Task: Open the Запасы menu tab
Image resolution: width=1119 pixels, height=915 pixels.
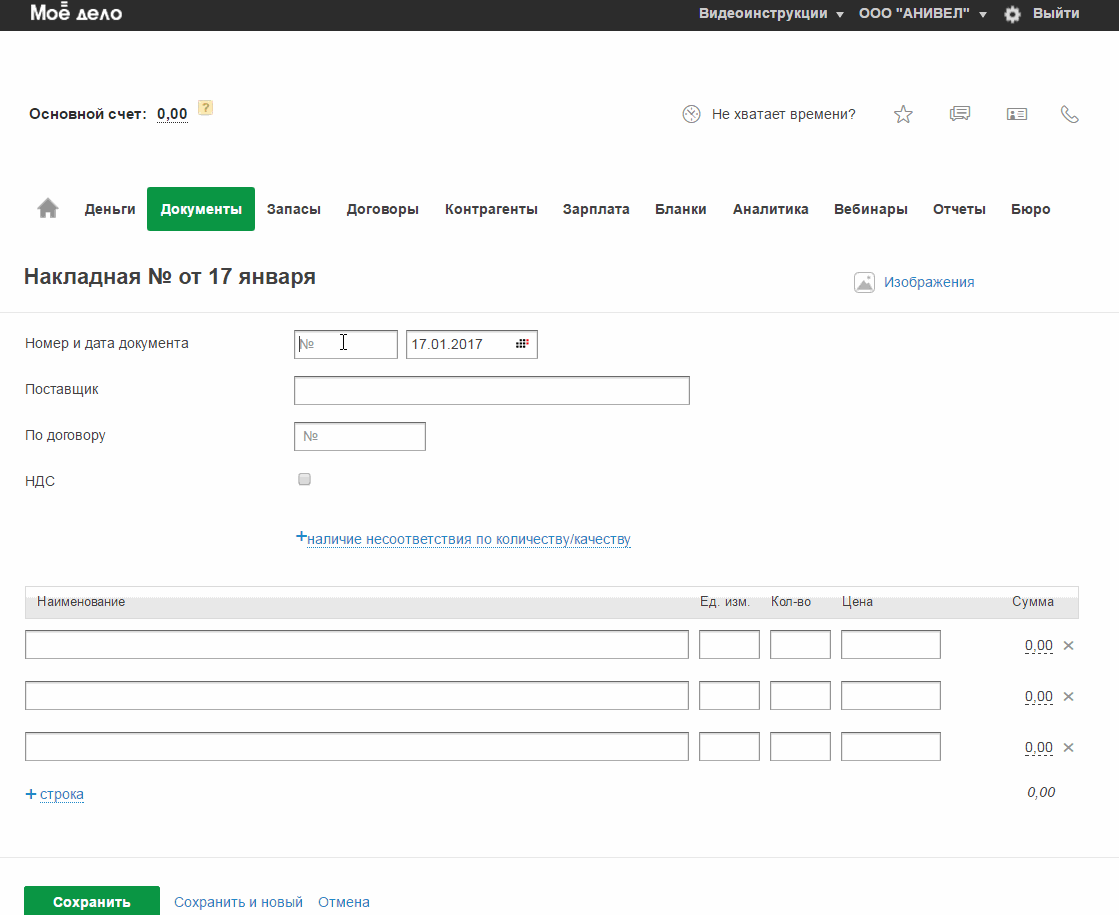Action: click(294, 209)
